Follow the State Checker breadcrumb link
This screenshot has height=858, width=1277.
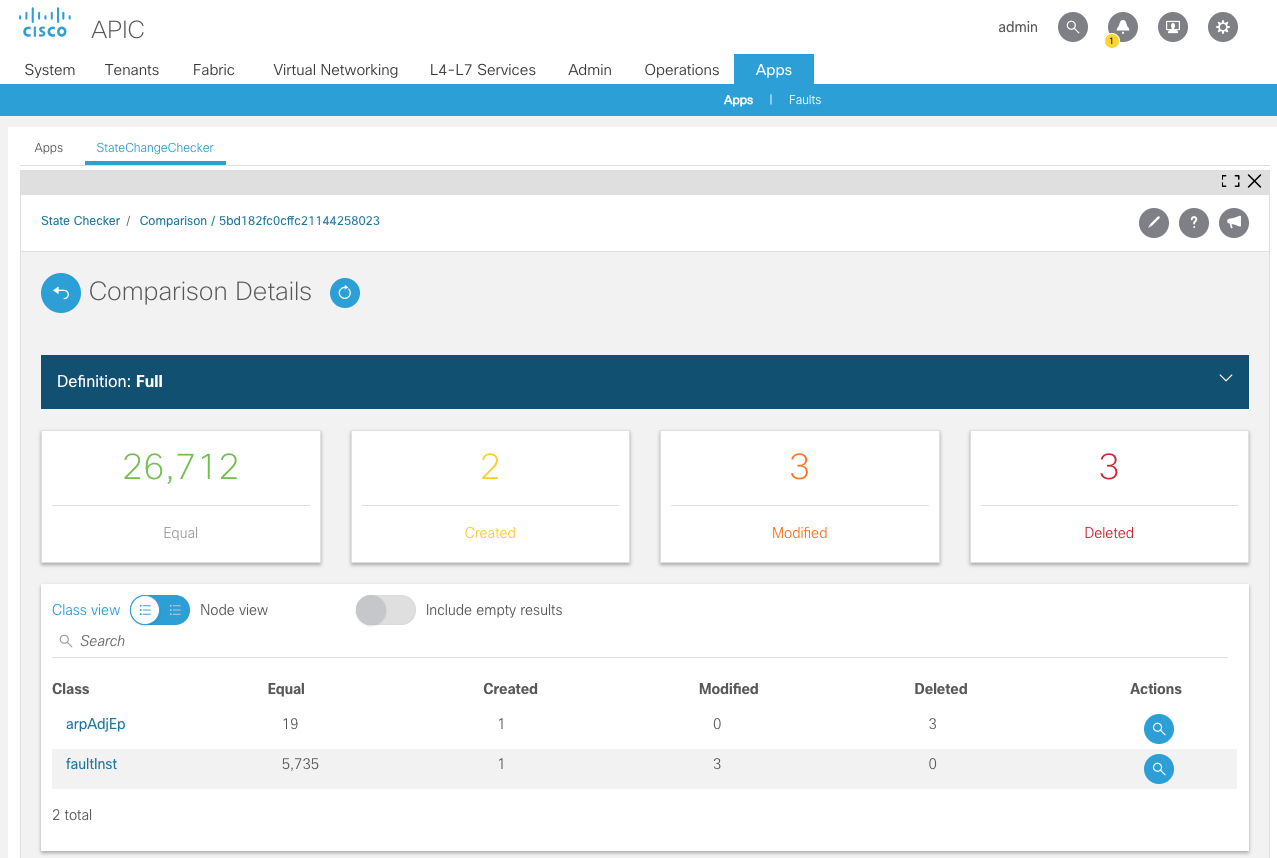[x=80, y=220]
